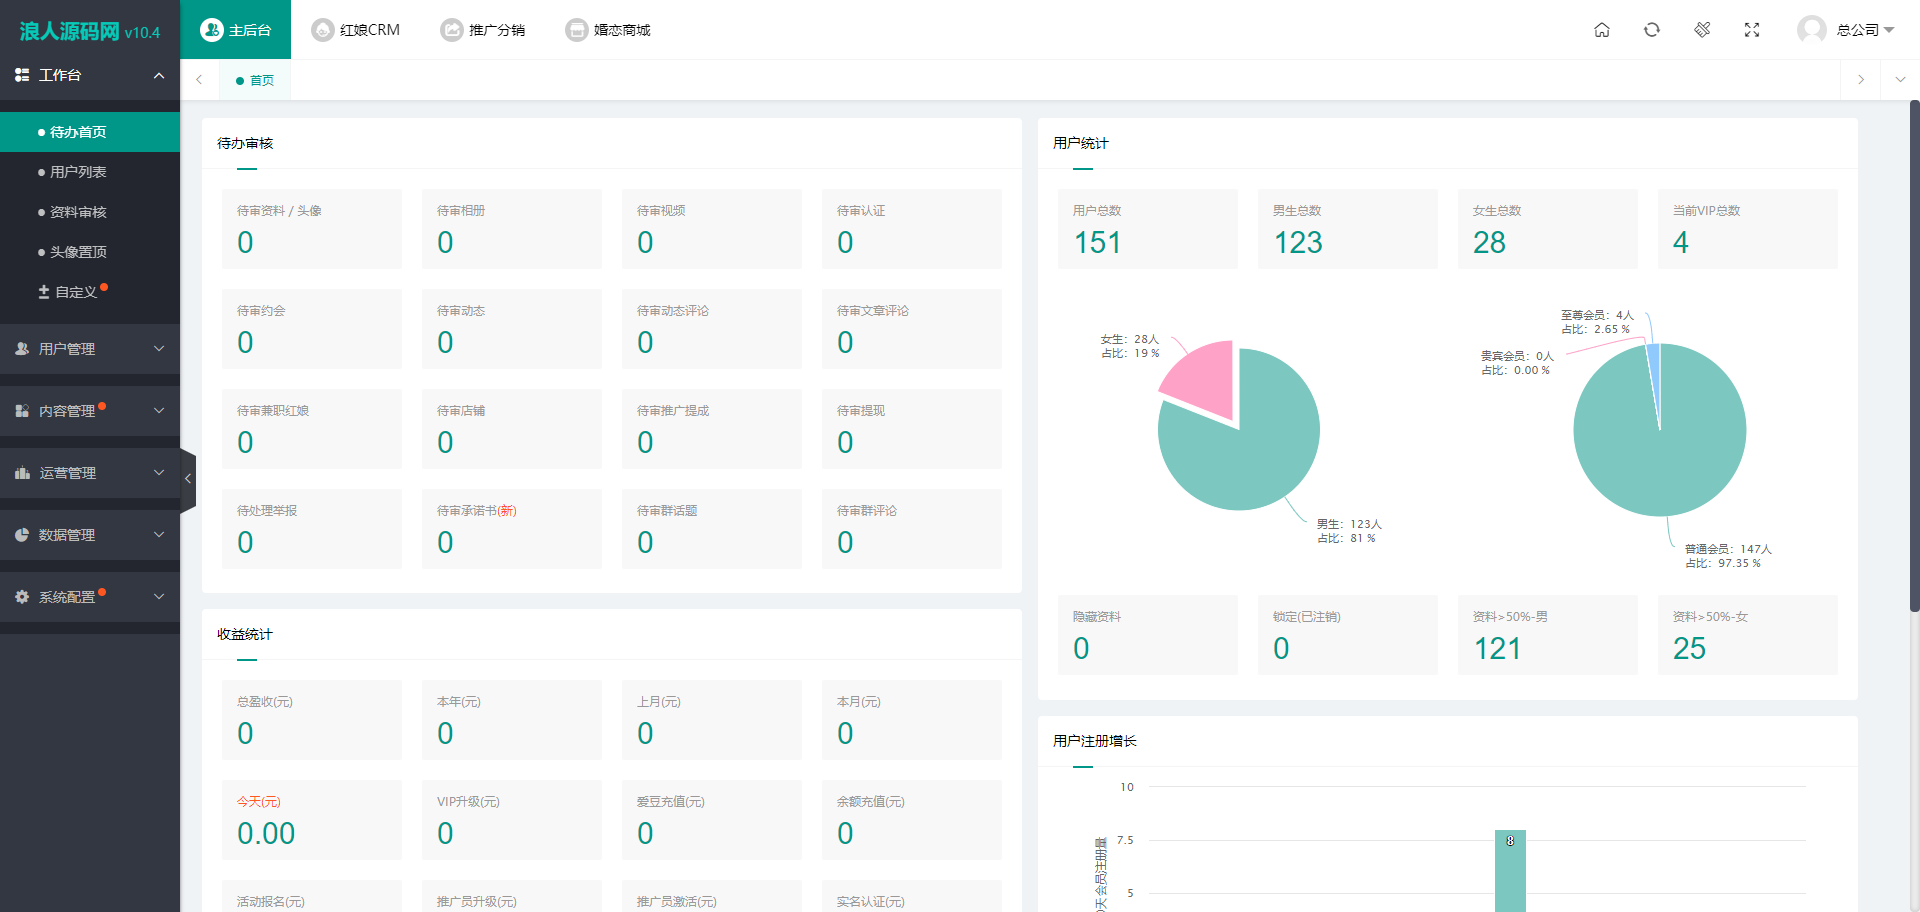Go to 资料审核 in sidebar
1920x912 pixels.
pyautogui.click(x=78, y=212)
